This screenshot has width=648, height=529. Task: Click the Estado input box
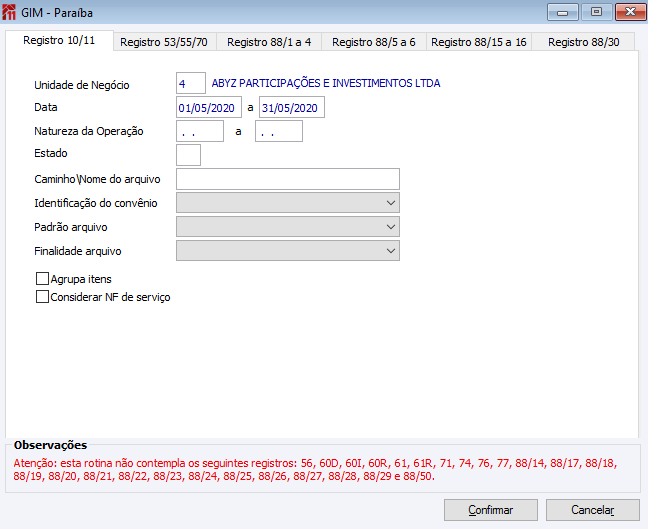tap(188, 155)
